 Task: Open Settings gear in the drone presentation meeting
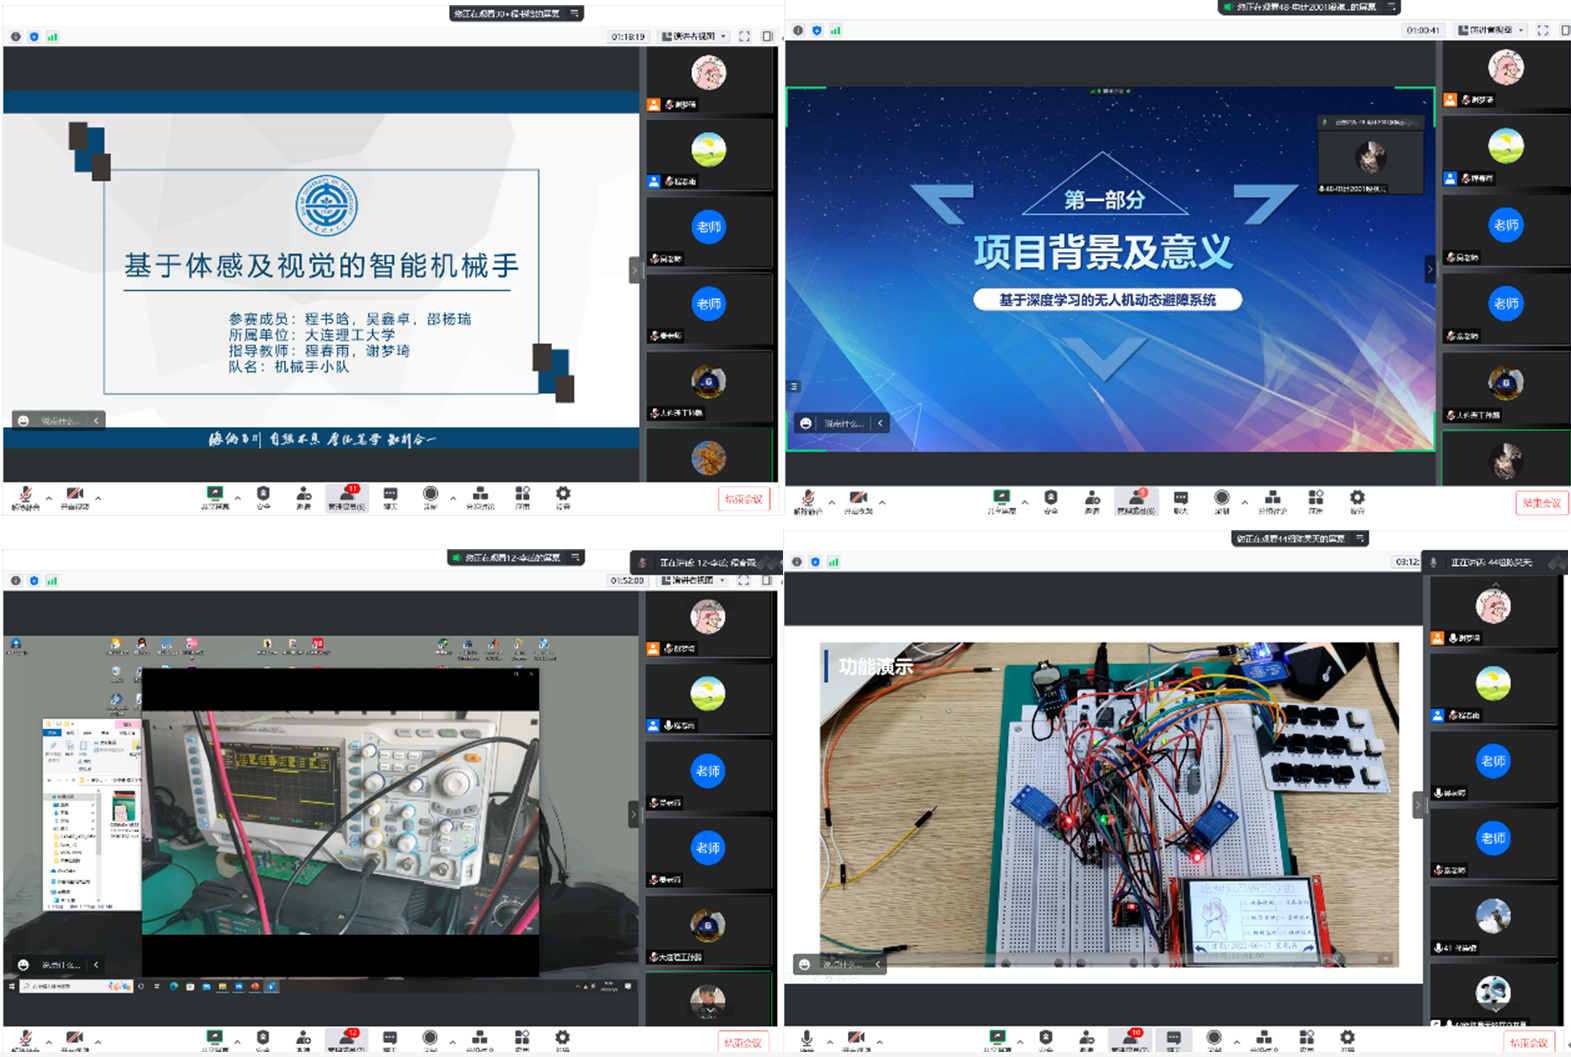1356,499
